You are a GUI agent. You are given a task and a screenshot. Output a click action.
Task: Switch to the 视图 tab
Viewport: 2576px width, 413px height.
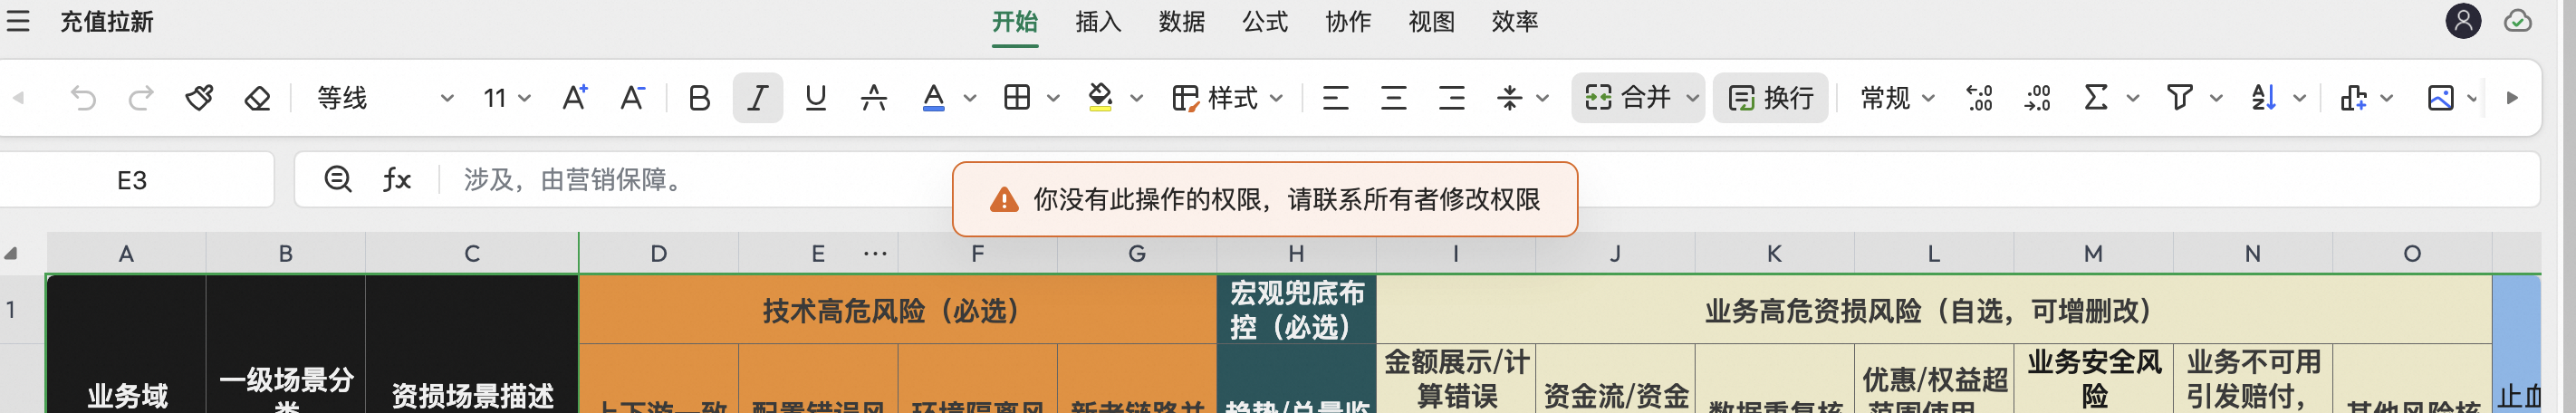point(1431,22)
